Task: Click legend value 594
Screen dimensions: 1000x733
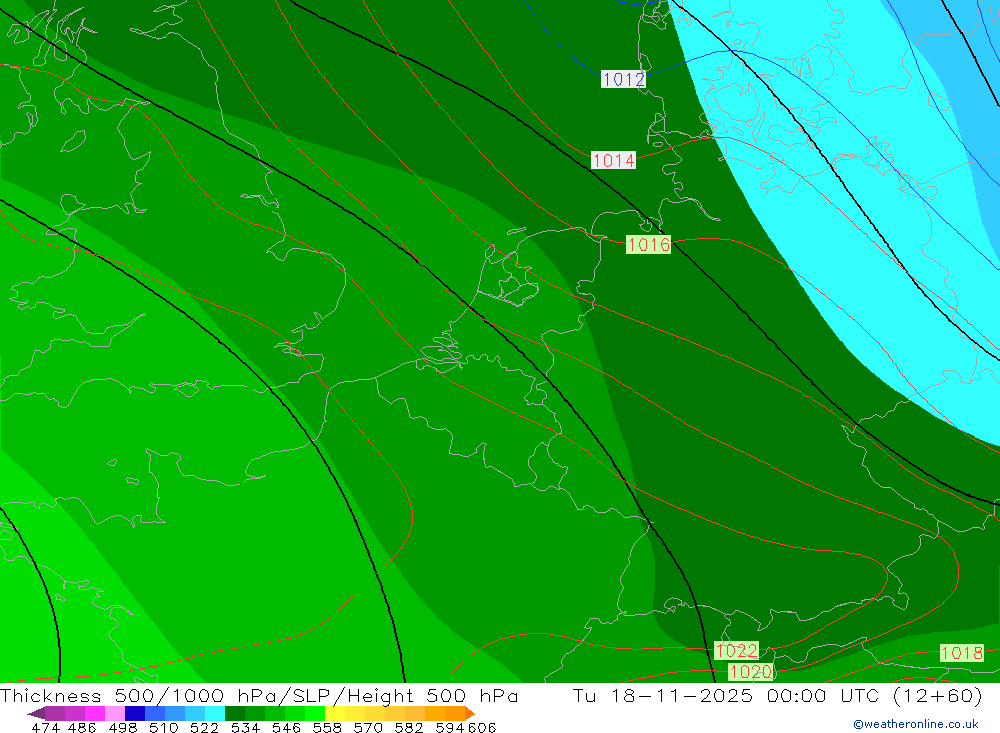Action: point(450,727)
